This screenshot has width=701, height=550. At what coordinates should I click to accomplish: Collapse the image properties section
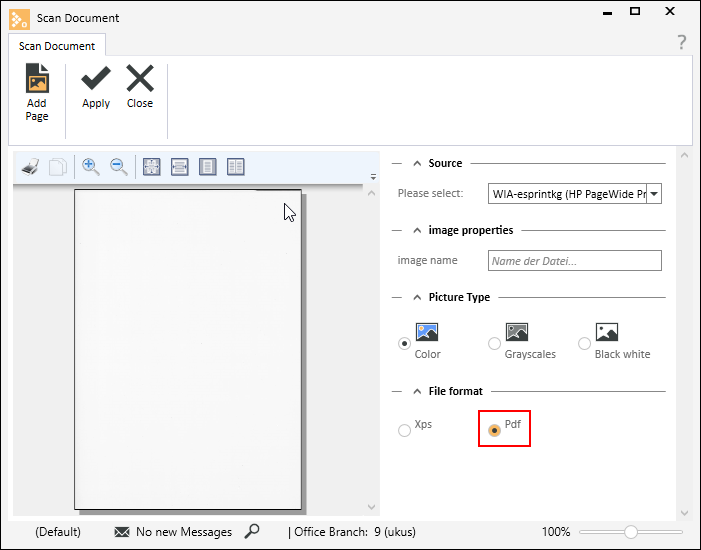416,230
